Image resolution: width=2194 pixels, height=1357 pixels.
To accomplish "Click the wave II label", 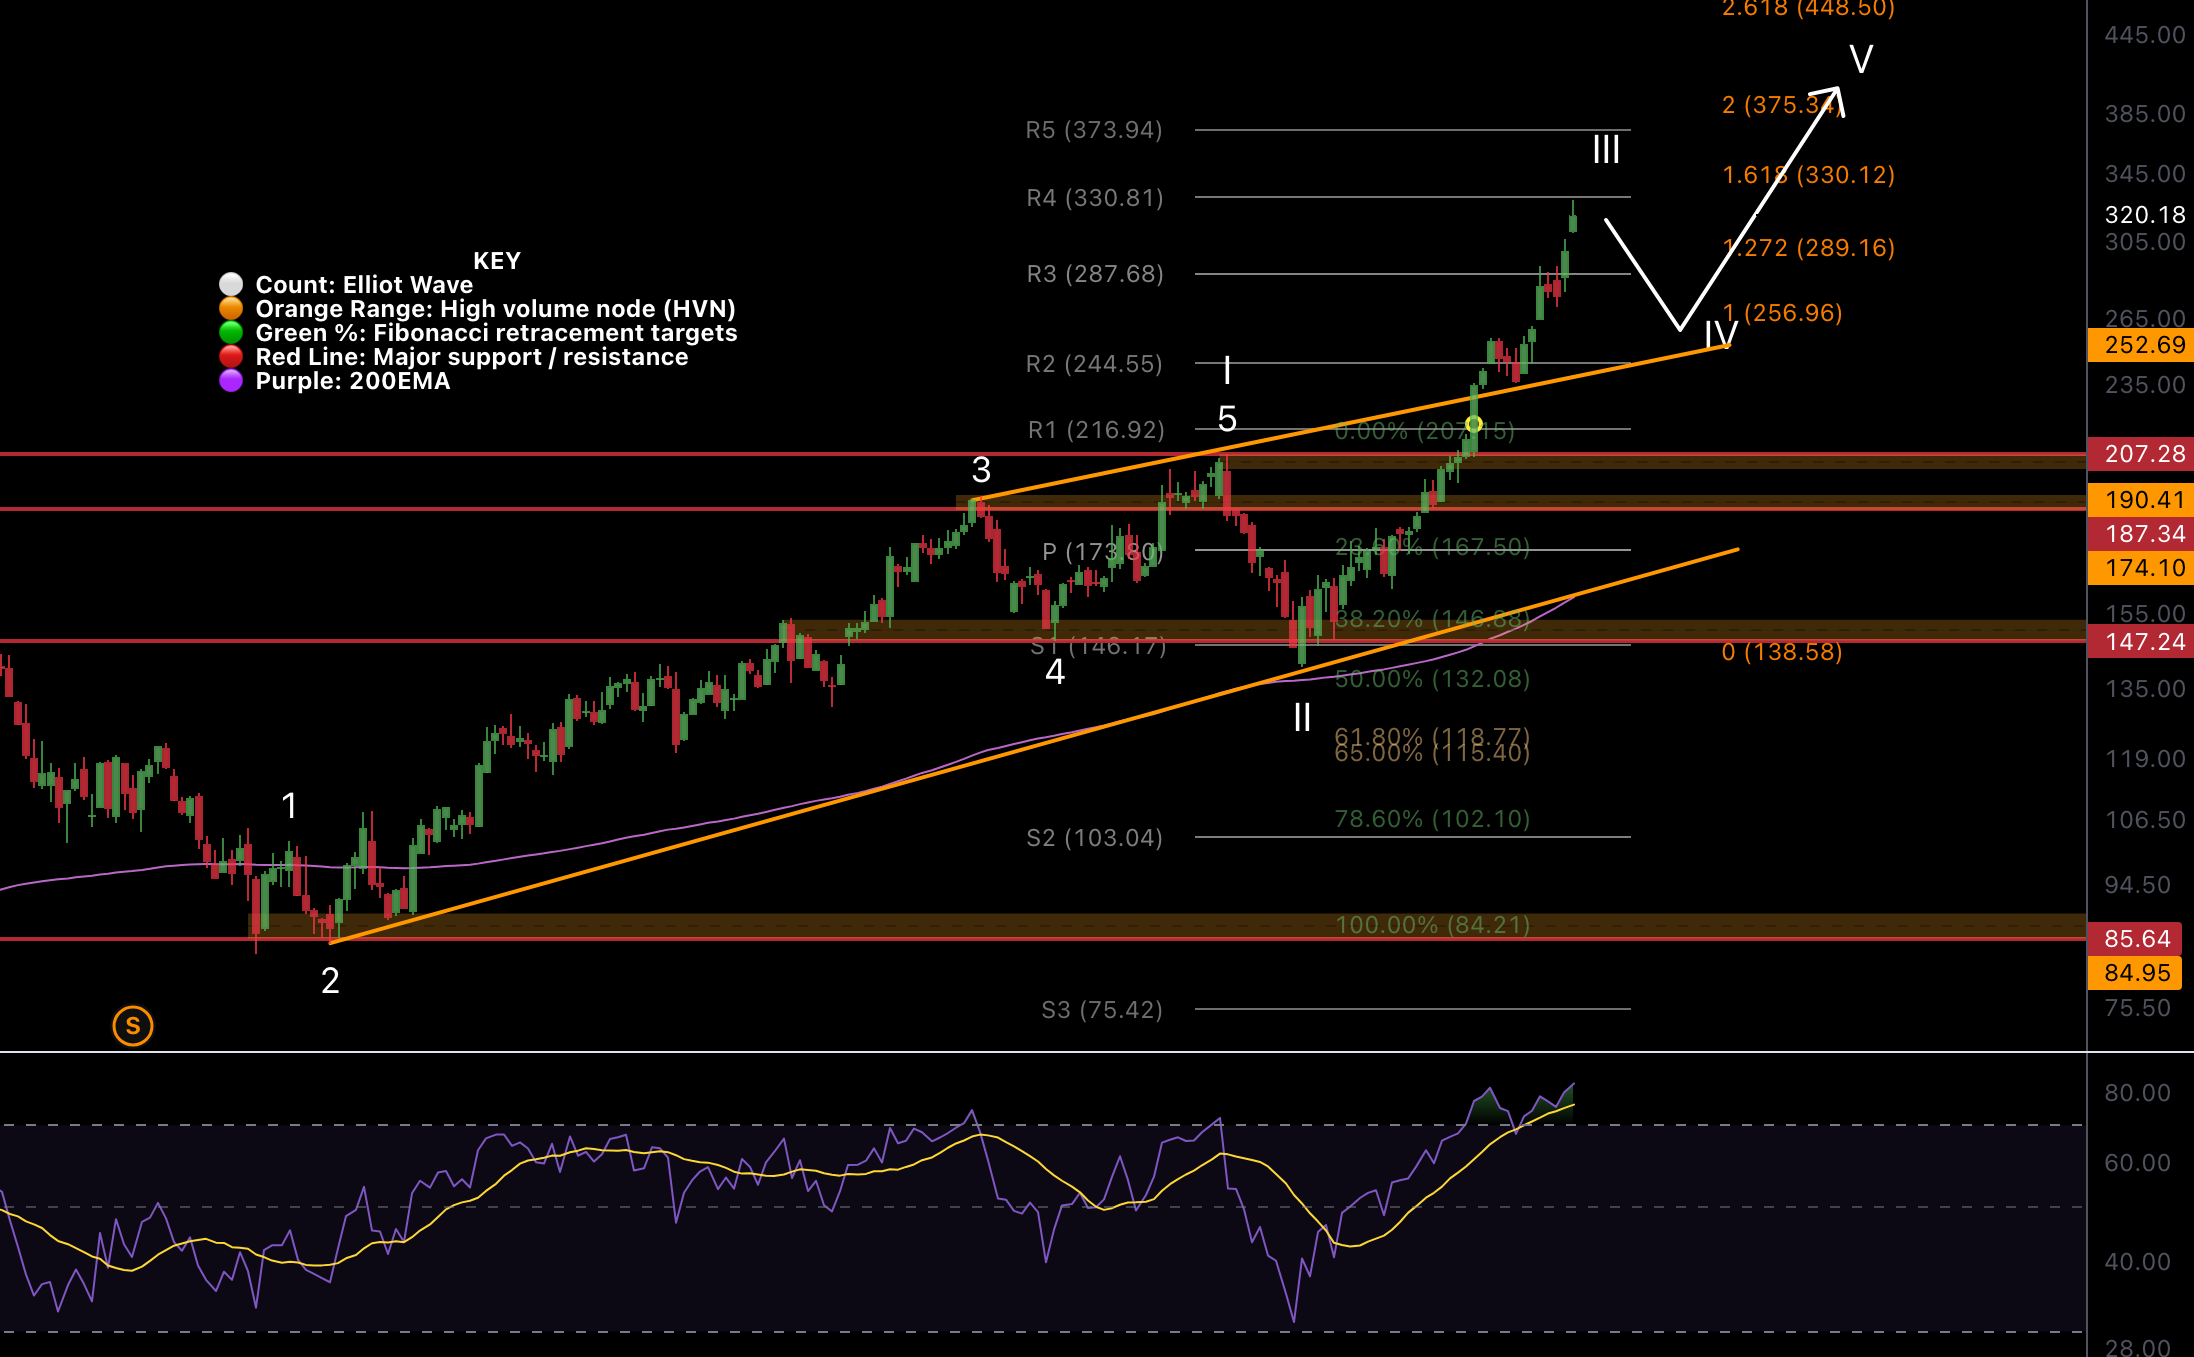I will tap(1302, 717).
